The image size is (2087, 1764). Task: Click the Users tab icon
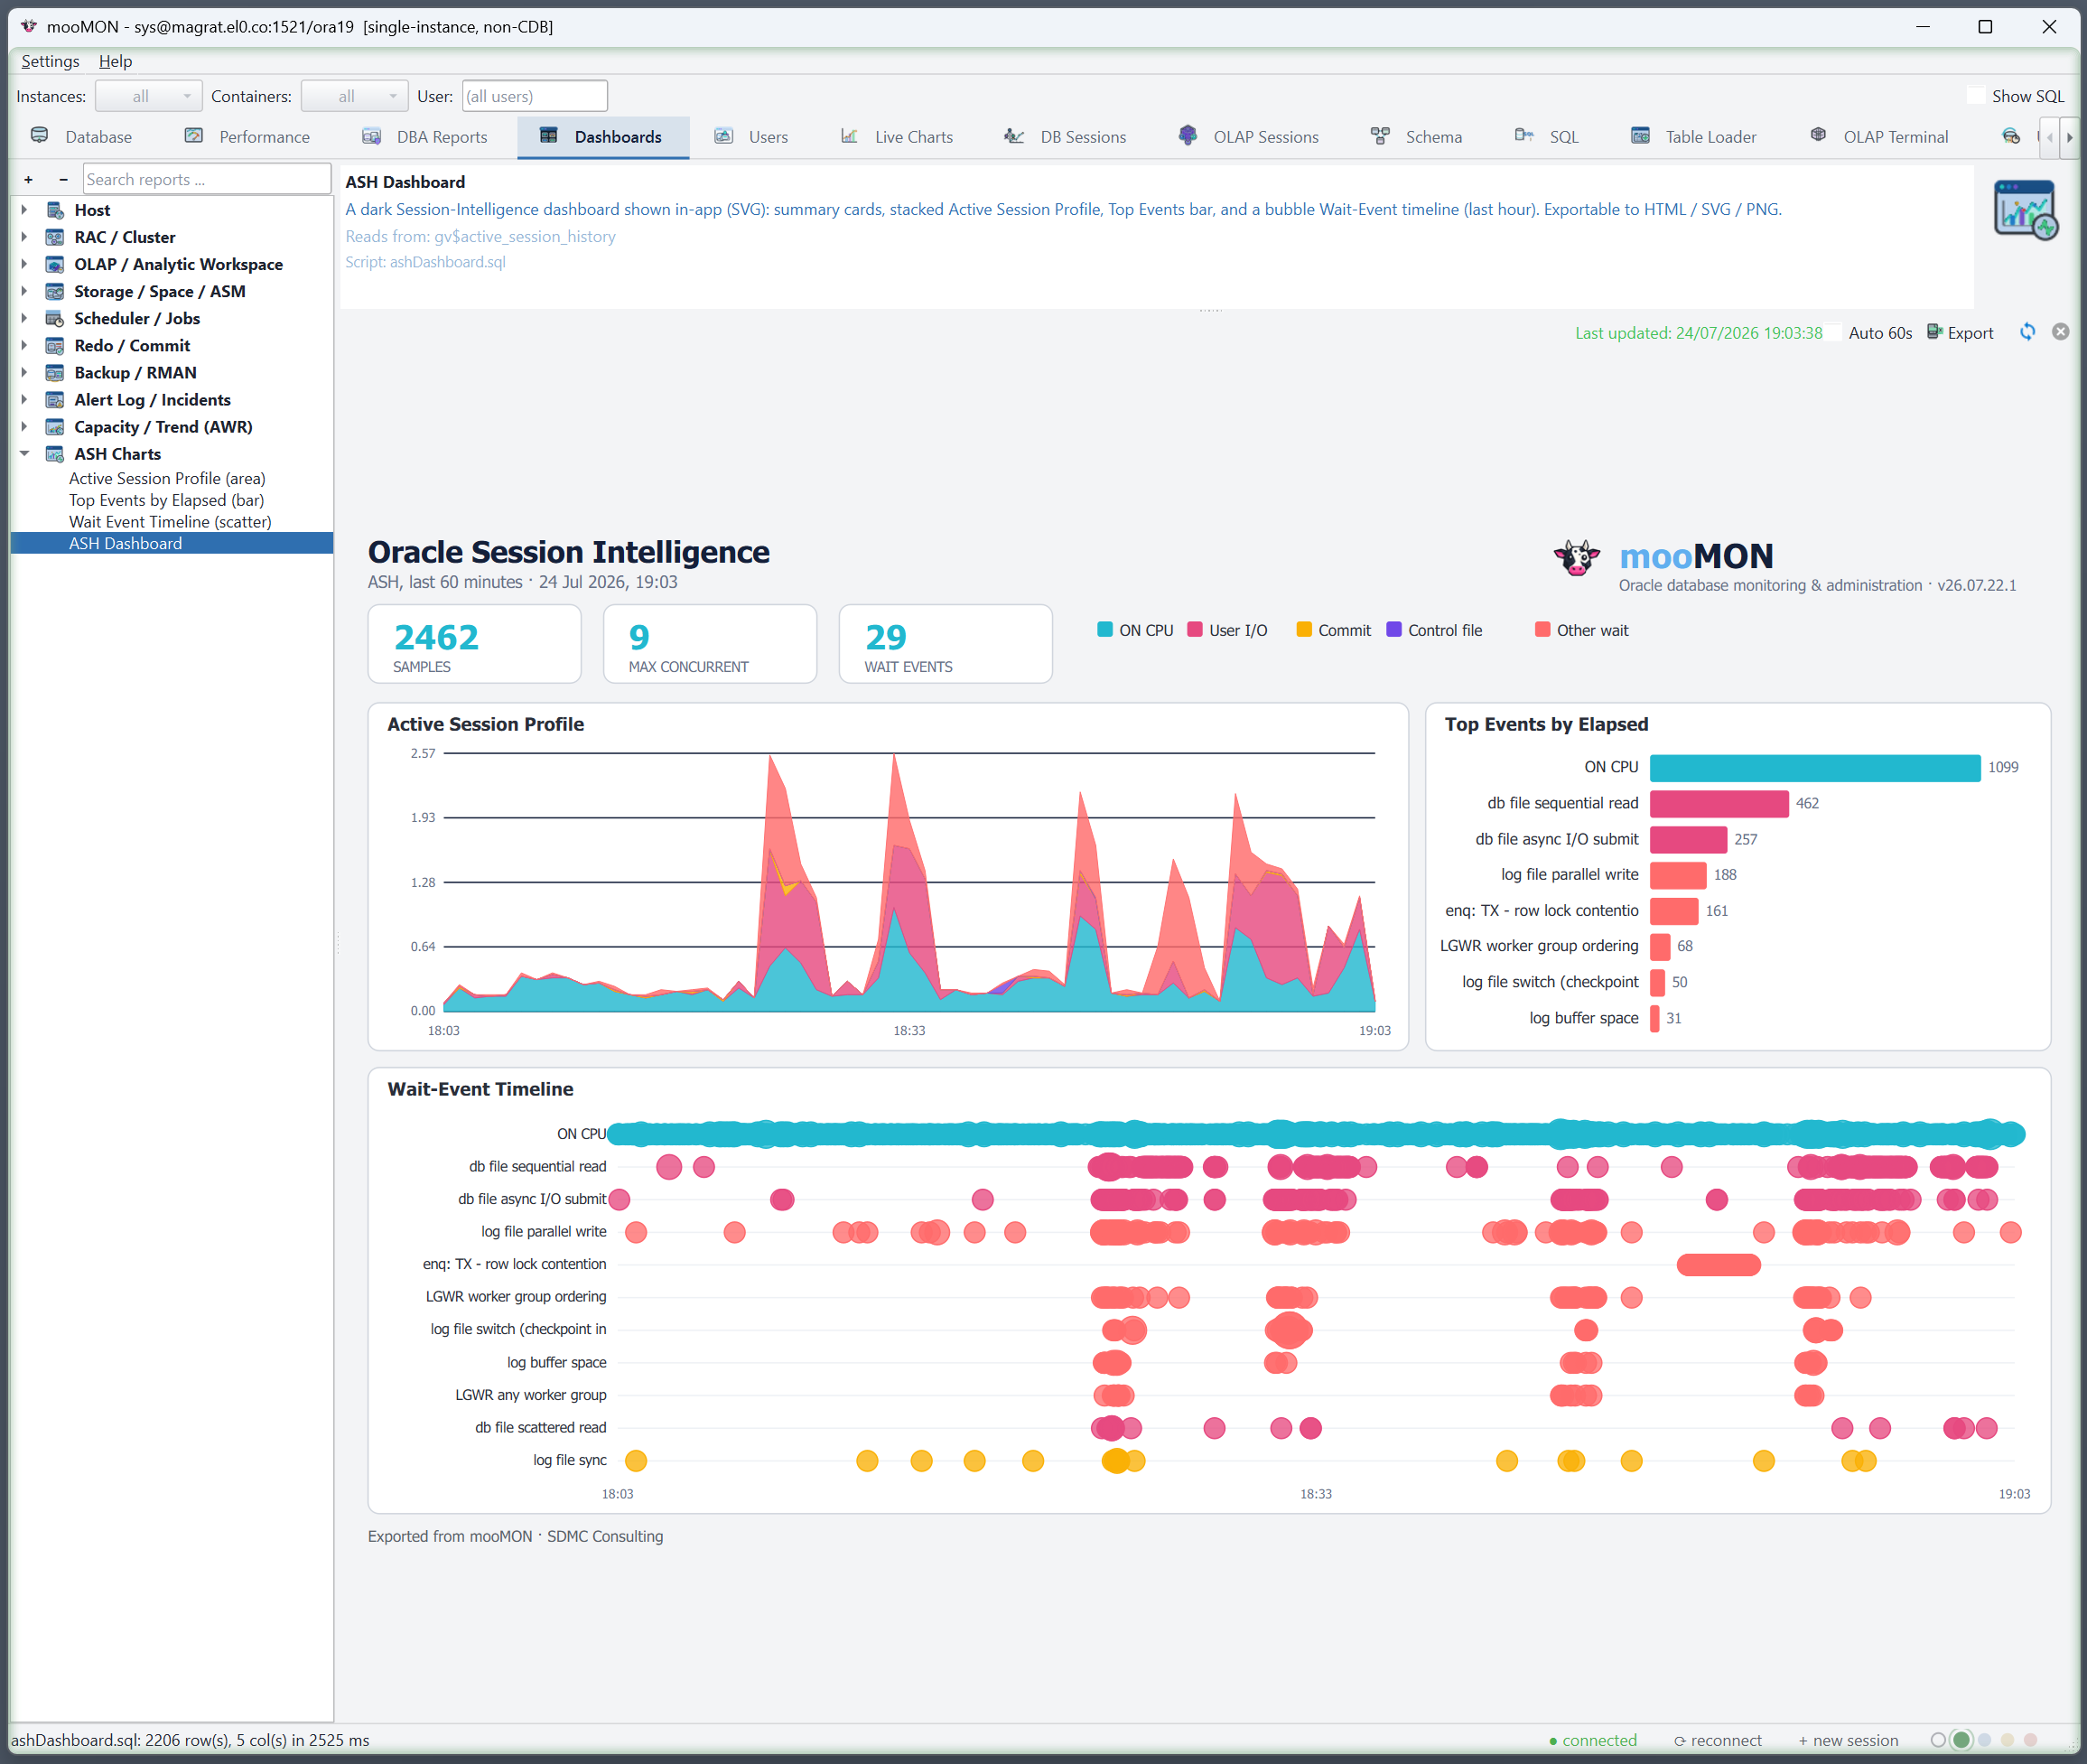pos(724,136)
